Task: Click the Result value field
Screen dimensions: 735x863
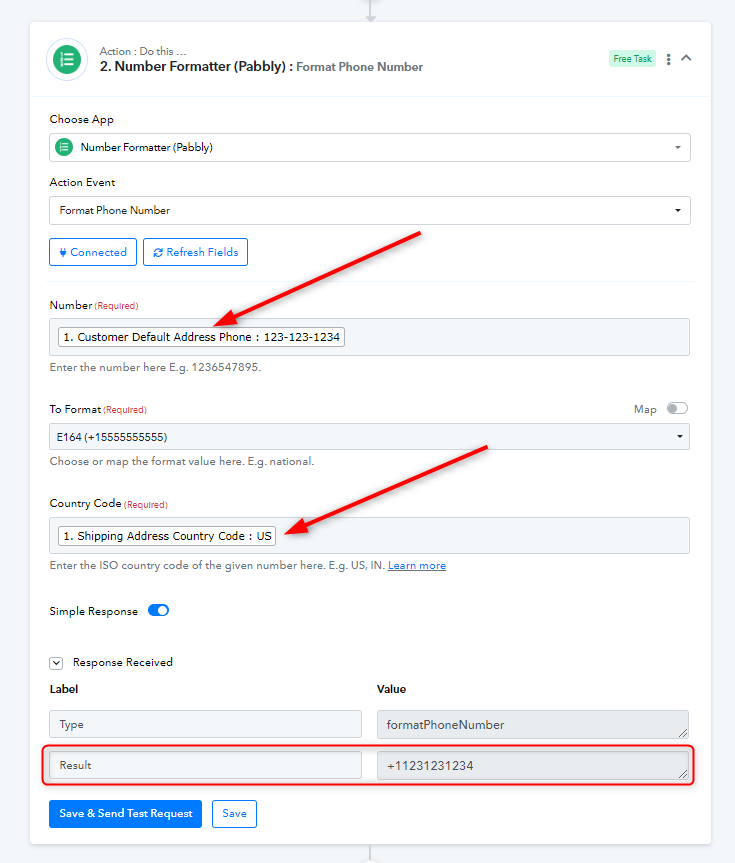Action: [532, 766]
